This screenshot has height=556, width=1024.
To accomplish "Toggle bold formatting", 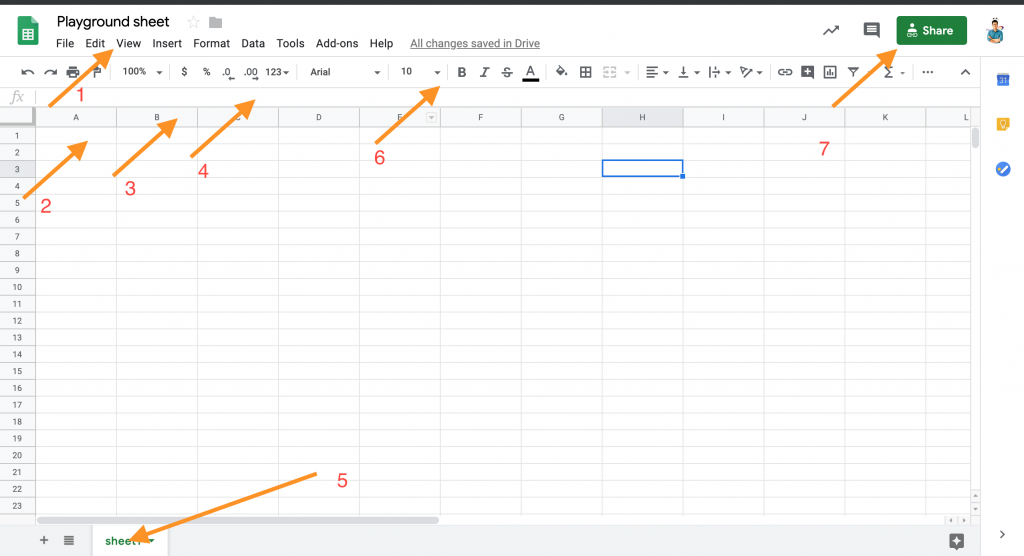I will tap(462, 73).
